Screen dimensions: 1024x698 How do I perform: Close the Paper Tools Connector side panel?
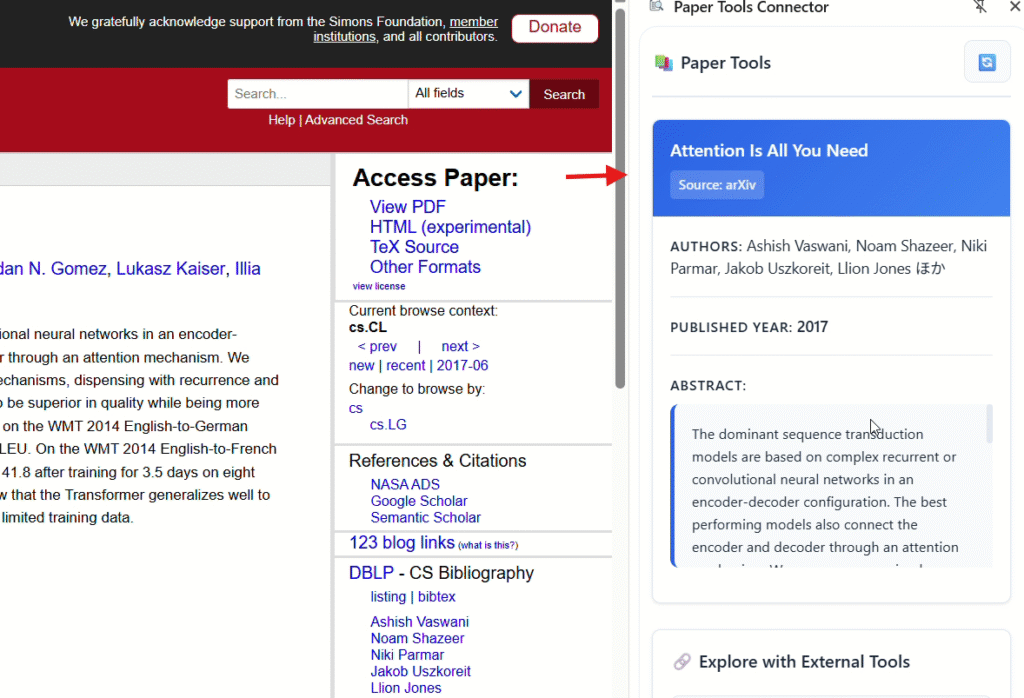[x=1015, y=7]
